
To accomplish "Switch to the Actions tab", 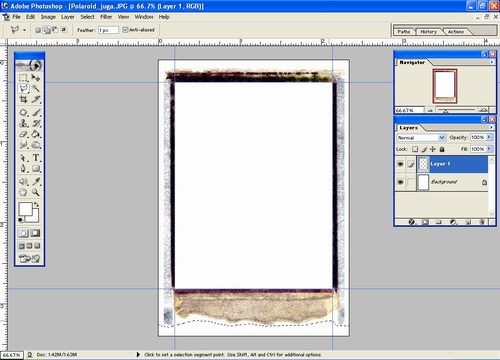I will (x=456, y=32).
